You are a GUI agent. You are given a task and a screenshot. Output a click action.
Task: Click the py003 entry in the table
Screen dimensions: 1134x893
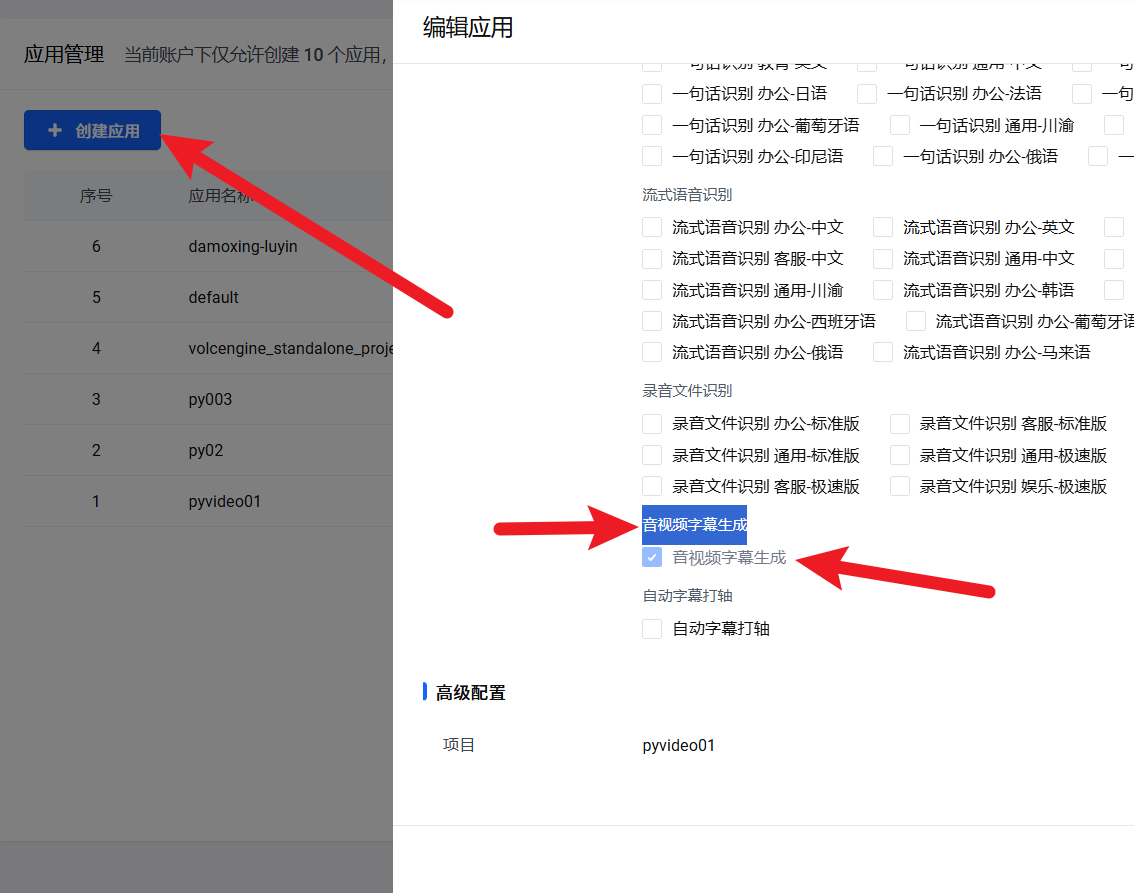pos(210,399)
